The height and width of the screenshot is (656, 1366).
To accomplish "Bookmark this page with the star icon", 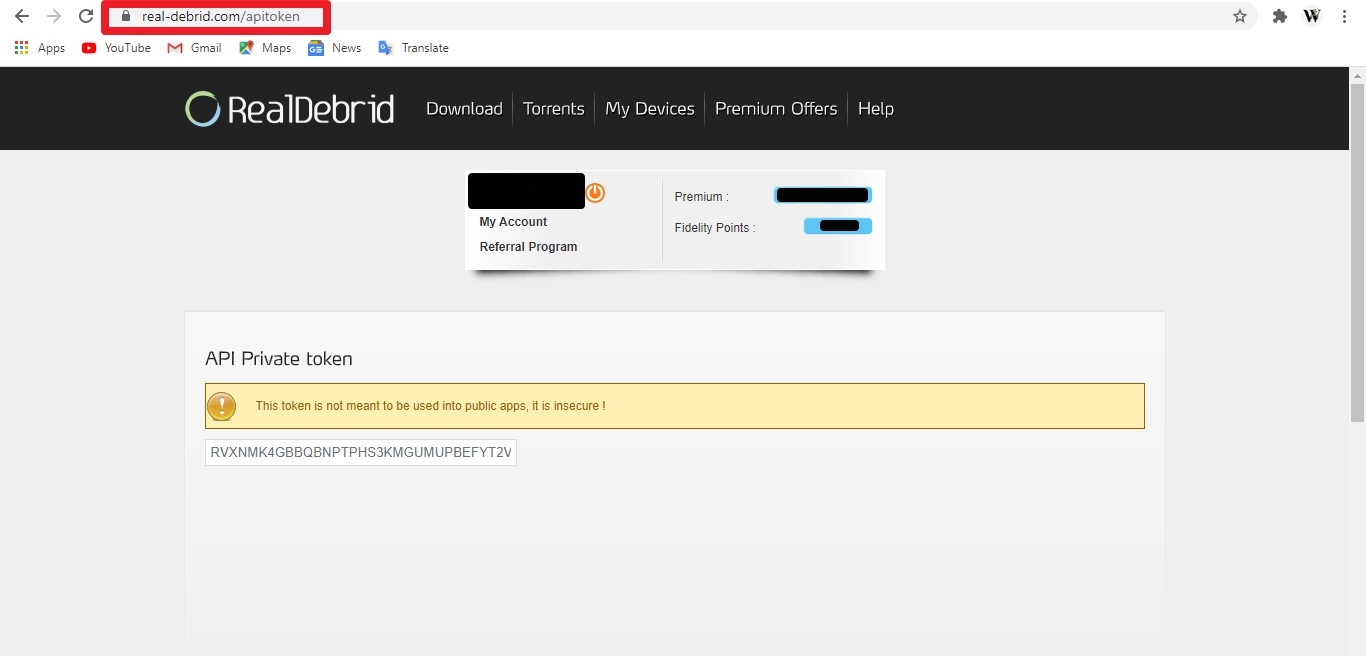I will pyautogui.click(x=1240, y=16).
